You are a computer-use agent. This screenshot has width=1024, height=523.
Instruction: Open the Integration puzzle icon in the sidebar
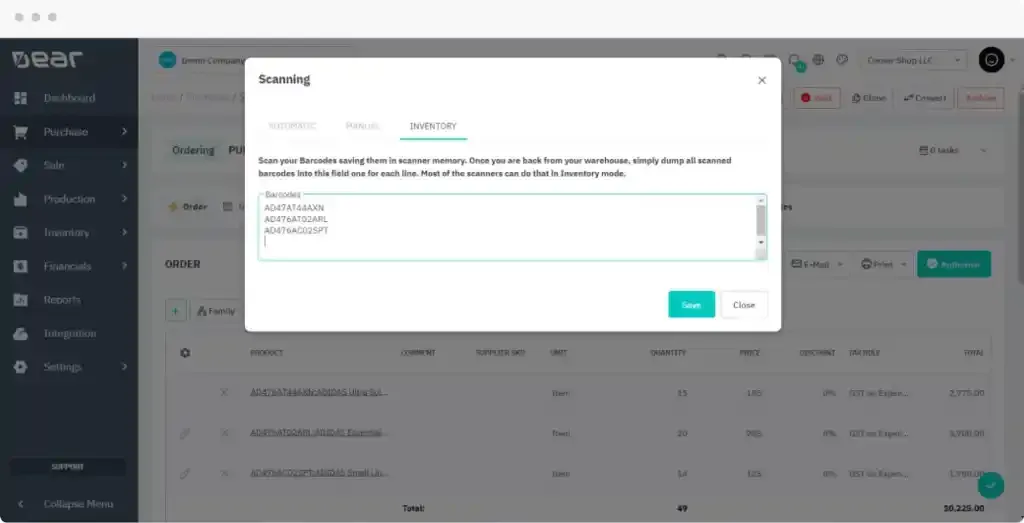(x=20, y=333)
